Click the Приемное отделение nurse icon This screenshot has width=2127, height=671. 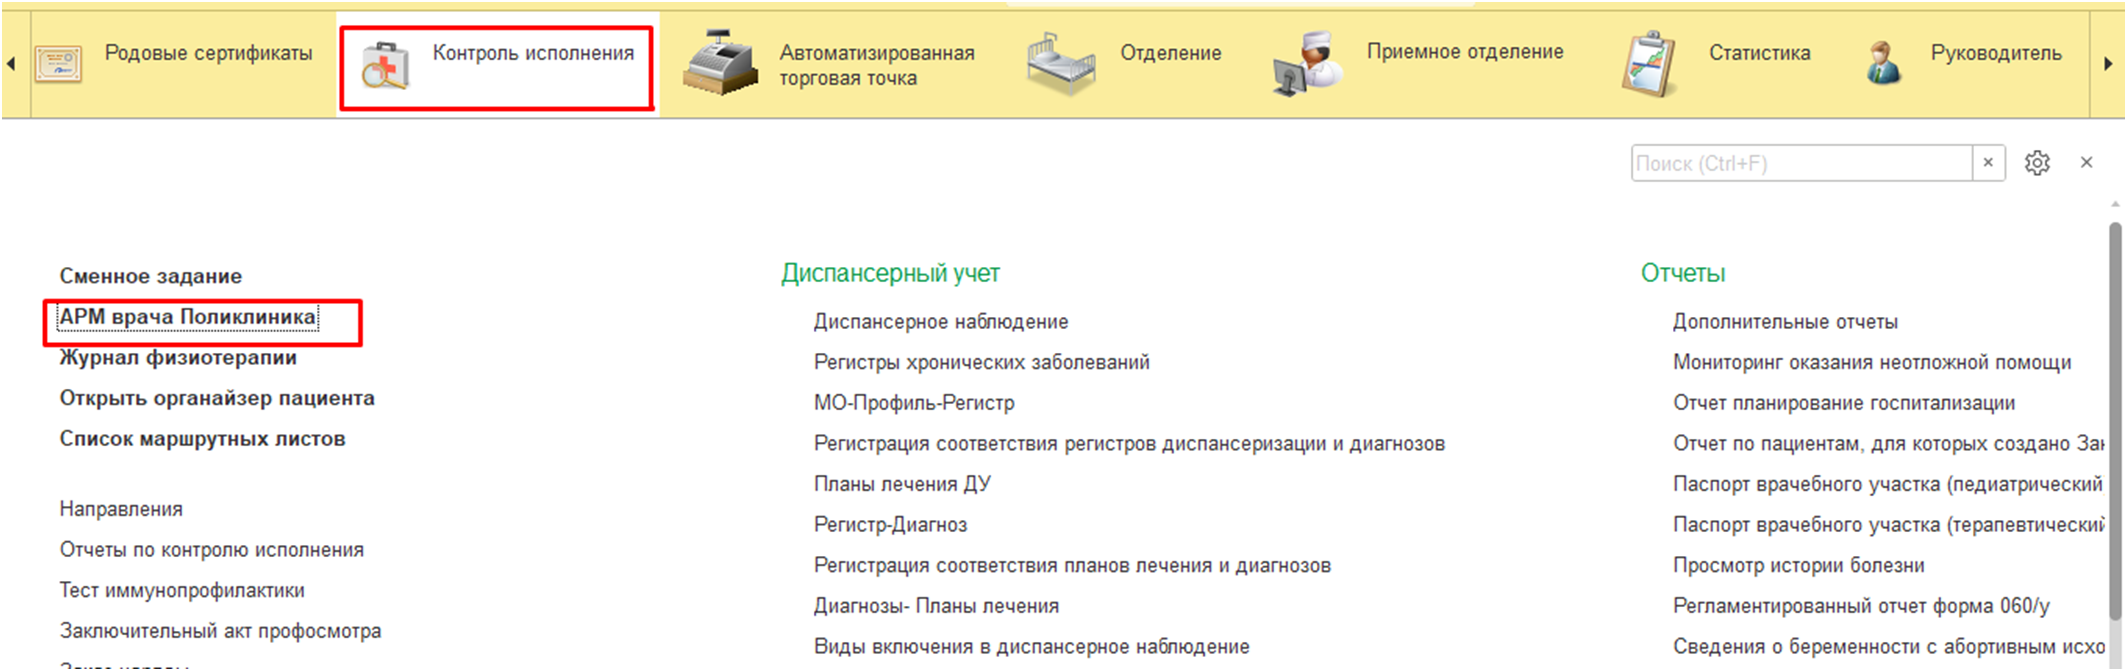pos(1306,64)
